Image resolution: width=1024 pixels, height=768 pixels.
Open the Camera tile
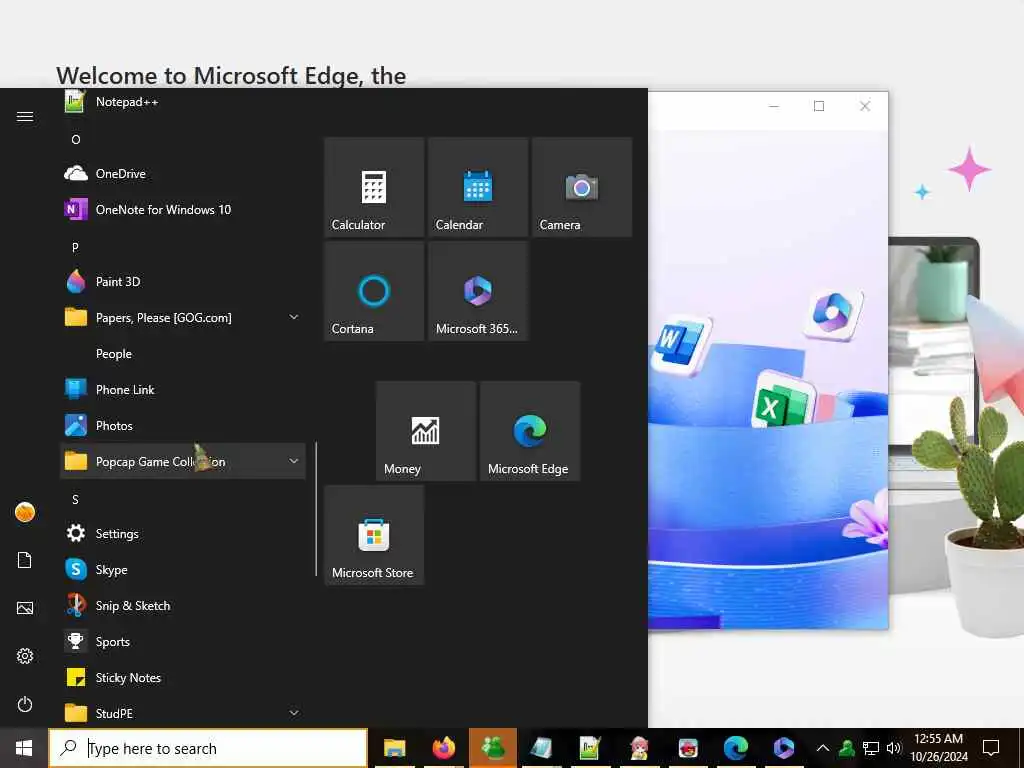pos(582,187)
